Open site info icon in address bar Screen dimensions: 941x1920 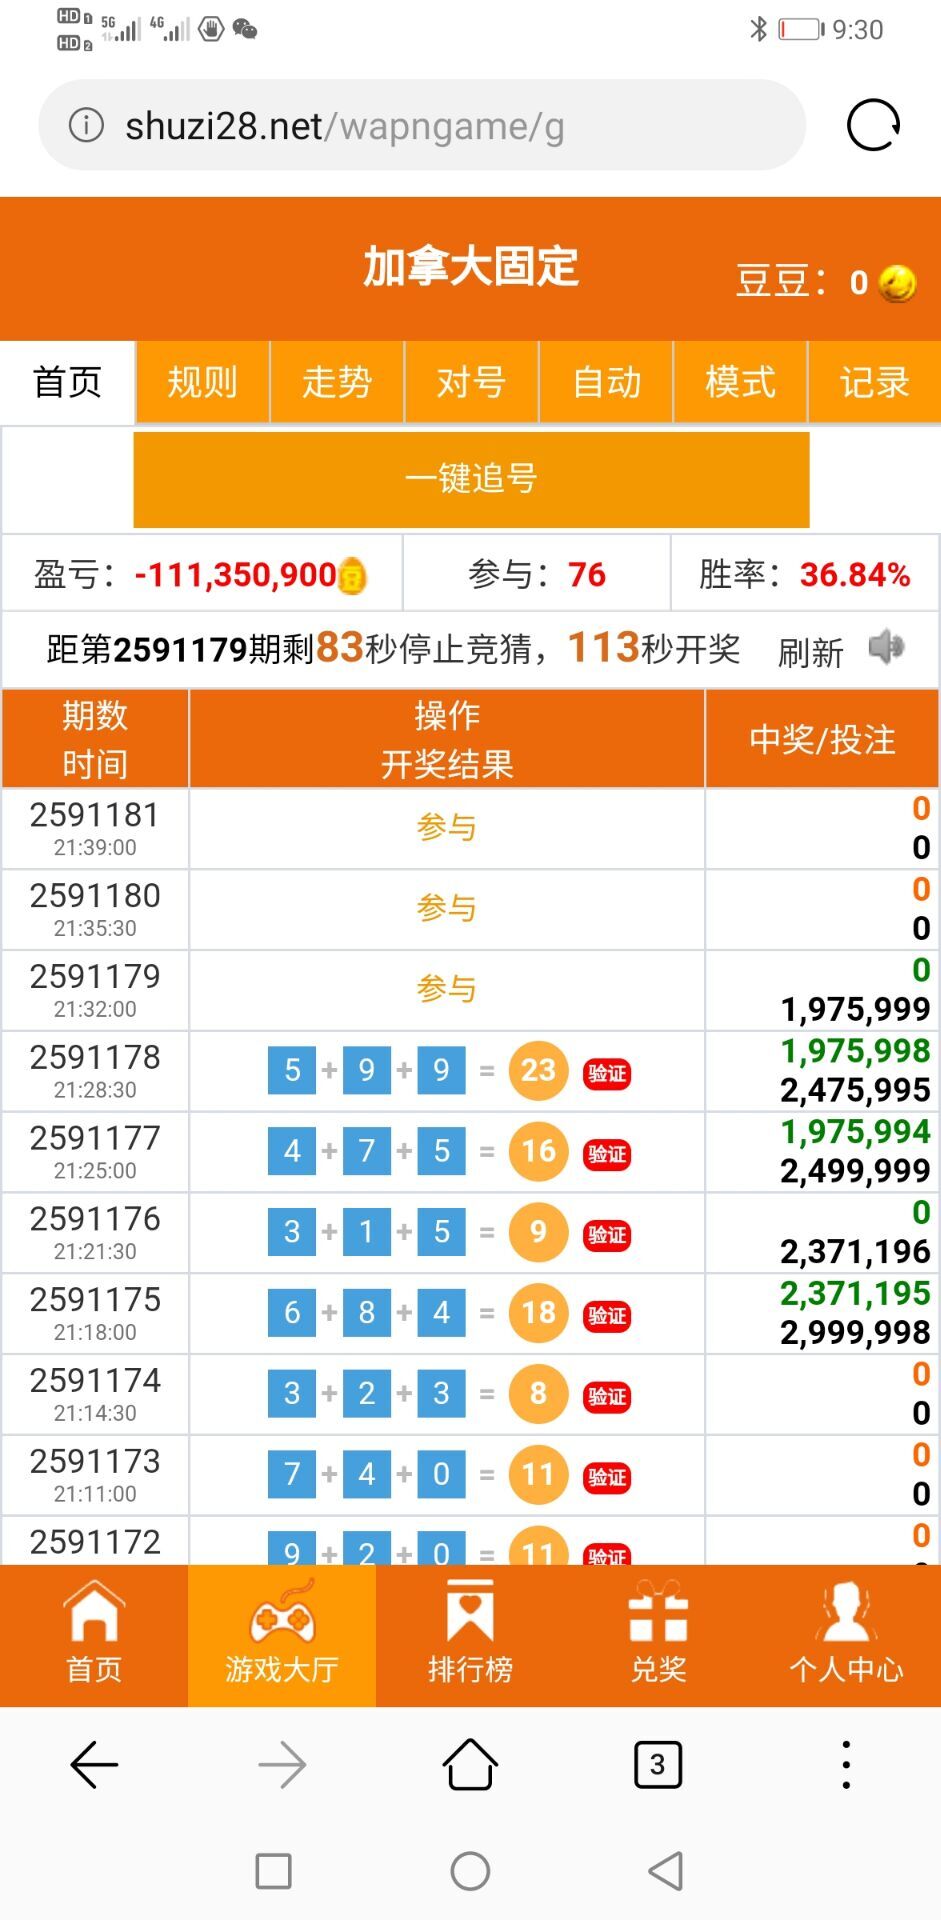click(x=86, y=126)
